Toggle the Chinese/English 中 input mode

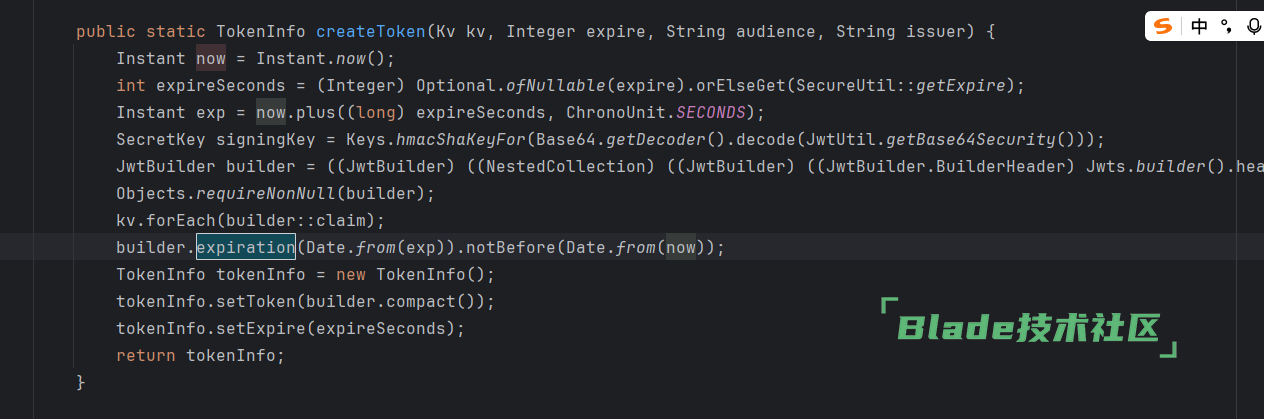(x=1199, y=27)
